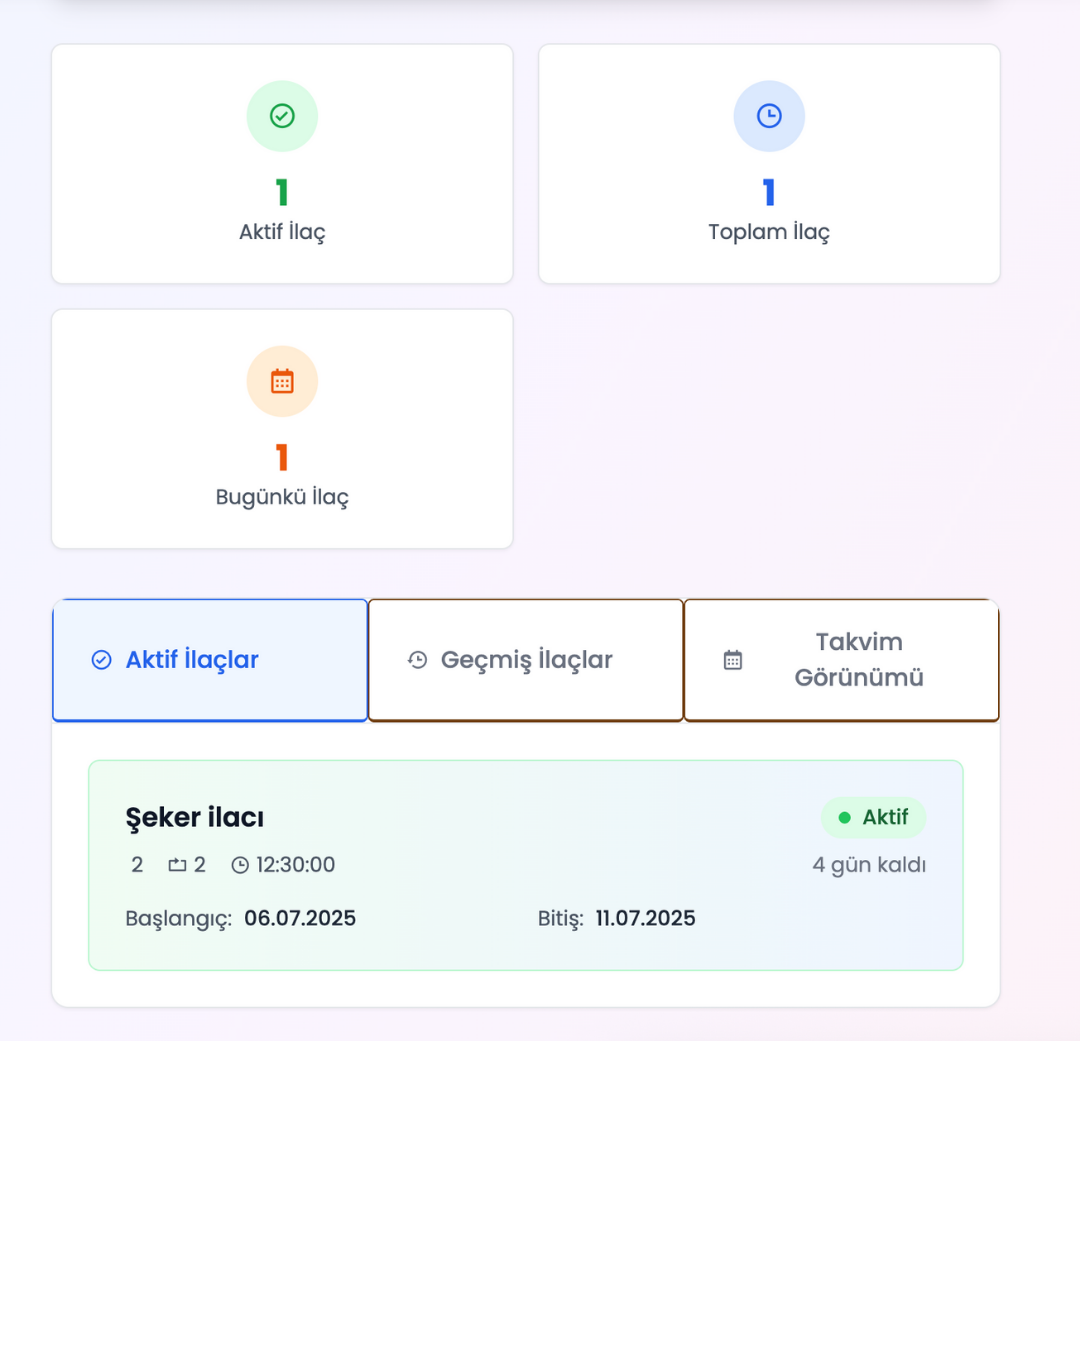The image size is (1080, 1350).
Task: Click the 4 gün kaldı remaining label
Action: point(869,865)
